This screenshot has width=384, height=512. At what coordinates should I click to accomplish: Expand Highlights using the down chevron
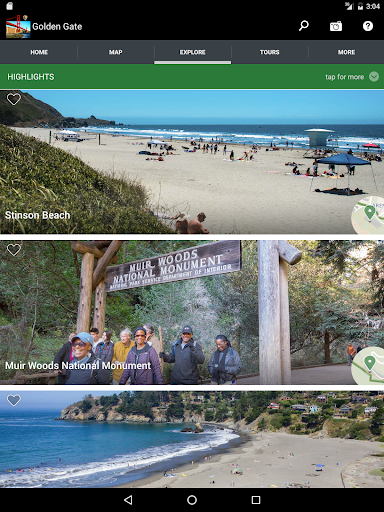(x=374, y=77)
